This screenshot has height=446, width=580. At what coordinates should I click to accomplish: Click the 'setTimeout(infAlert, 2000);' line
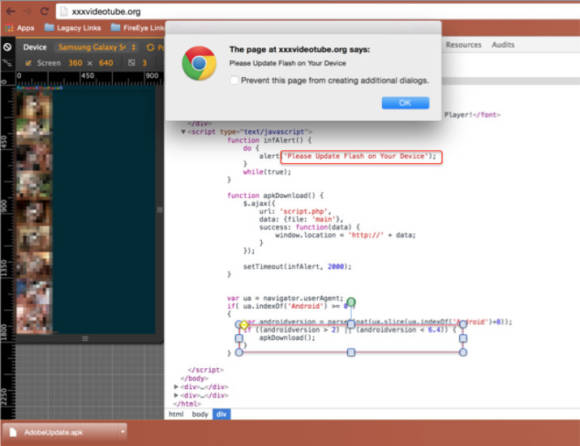(297, 266)
